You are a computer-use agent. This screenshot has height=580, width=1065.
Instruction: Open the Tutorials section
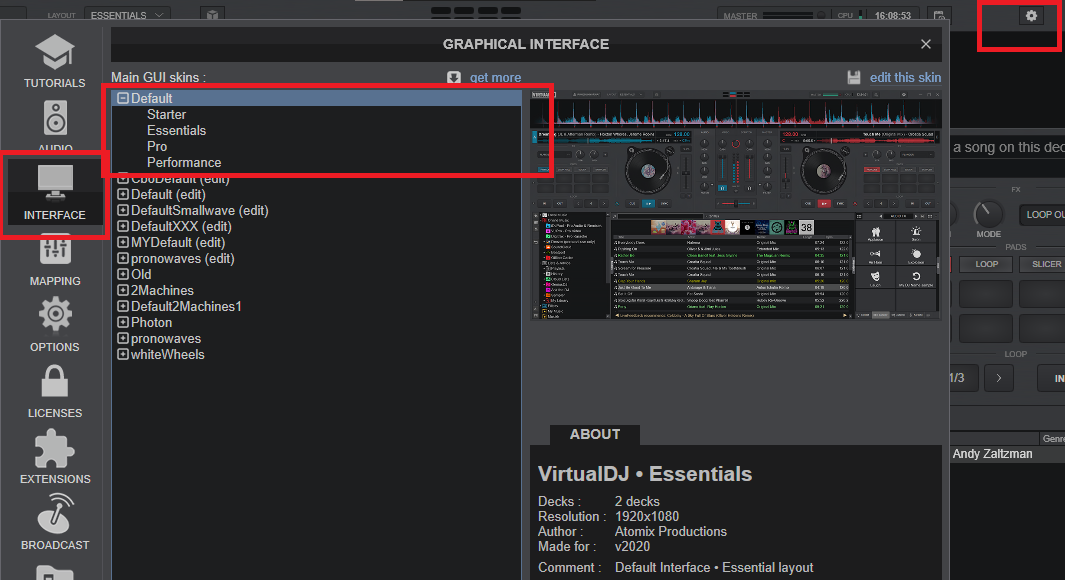(54, 62)
